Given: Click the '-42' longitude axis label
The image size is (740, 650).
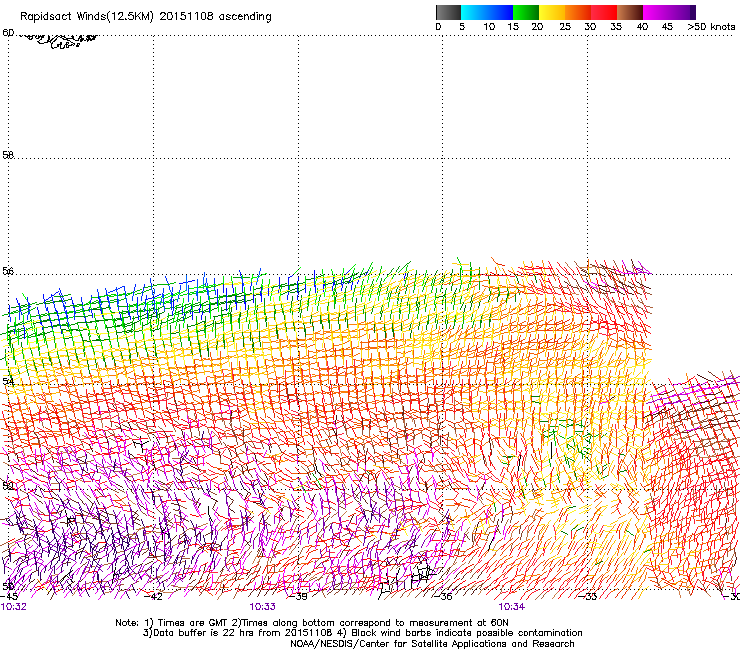Looking at the screenshot, I should [x=153, y=597].
